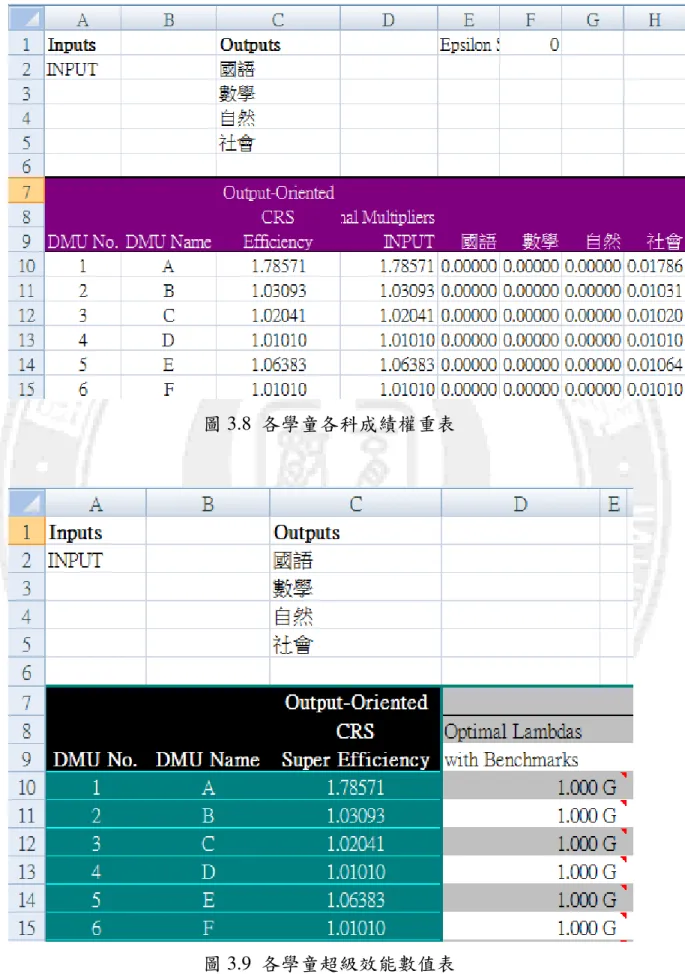Click the 0.01064 multiplier cell
This screenshot has height=974, width=685.
[655, 364]
